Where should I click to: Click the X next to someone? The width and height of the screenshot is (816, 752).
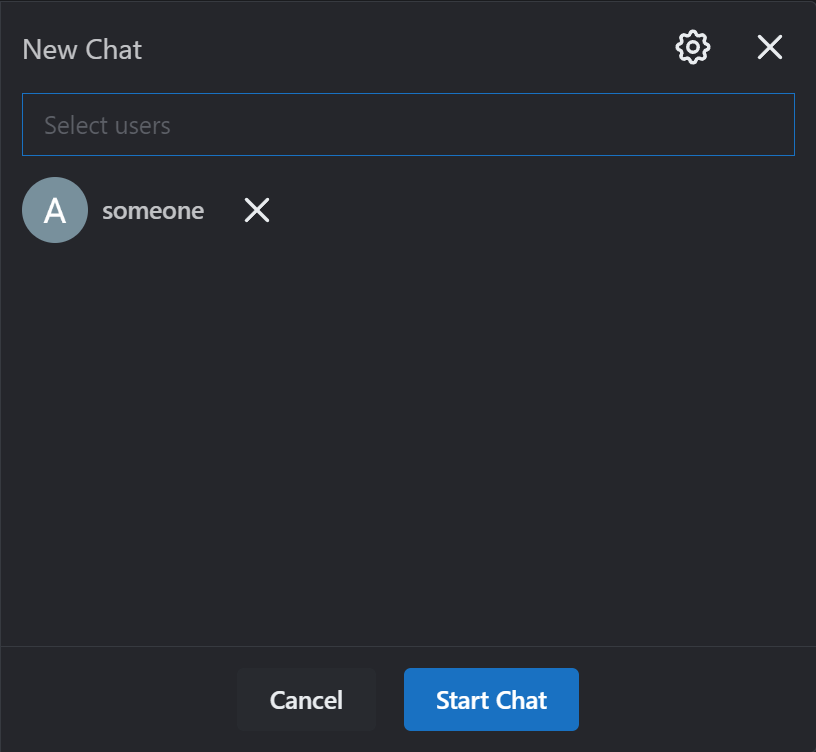point(257,210)
